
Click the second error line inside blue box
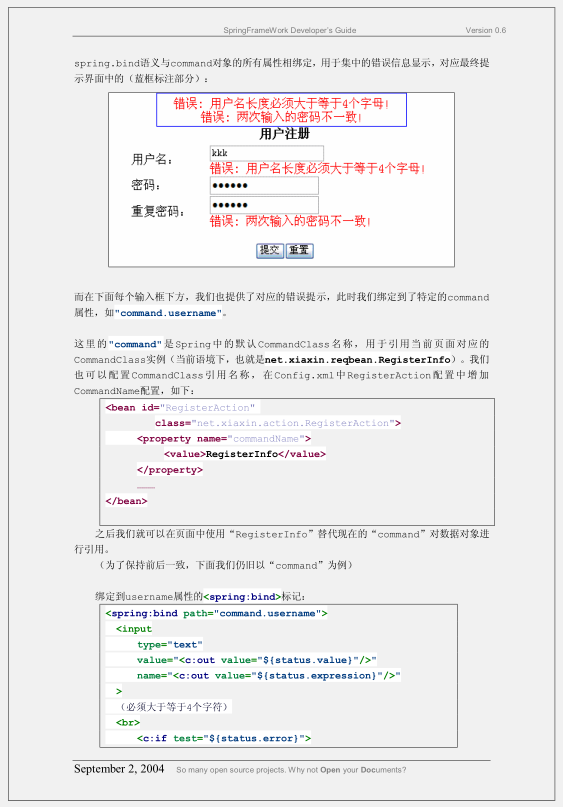[x=282, y=117]
